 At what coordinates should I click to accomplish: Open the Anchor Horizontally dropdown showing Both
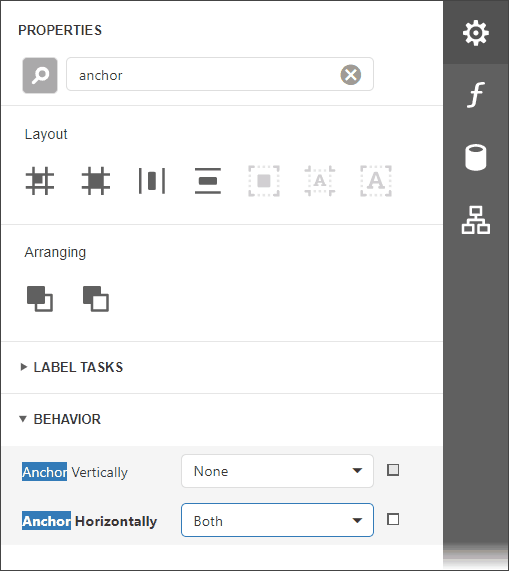[x=277, y=520]
